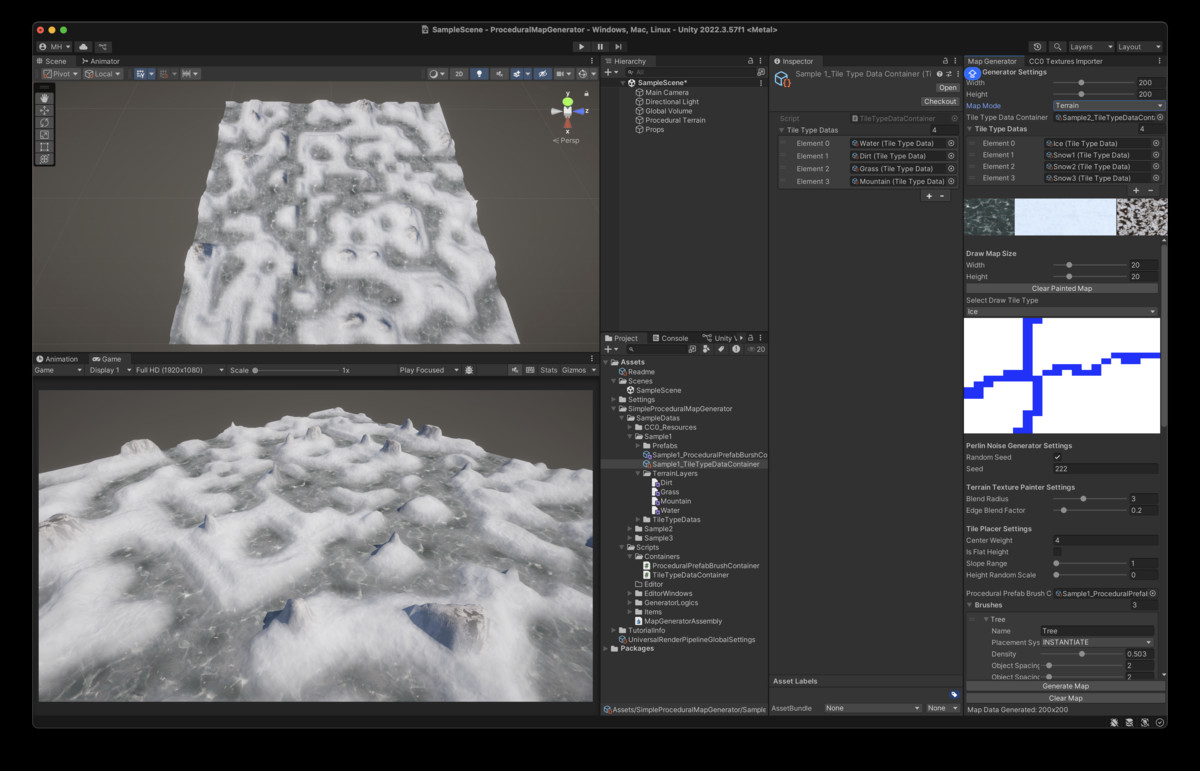This screenshot has height=771, width=1200.
Task: Switch to the Animator tab
Action: click(101, 61)
